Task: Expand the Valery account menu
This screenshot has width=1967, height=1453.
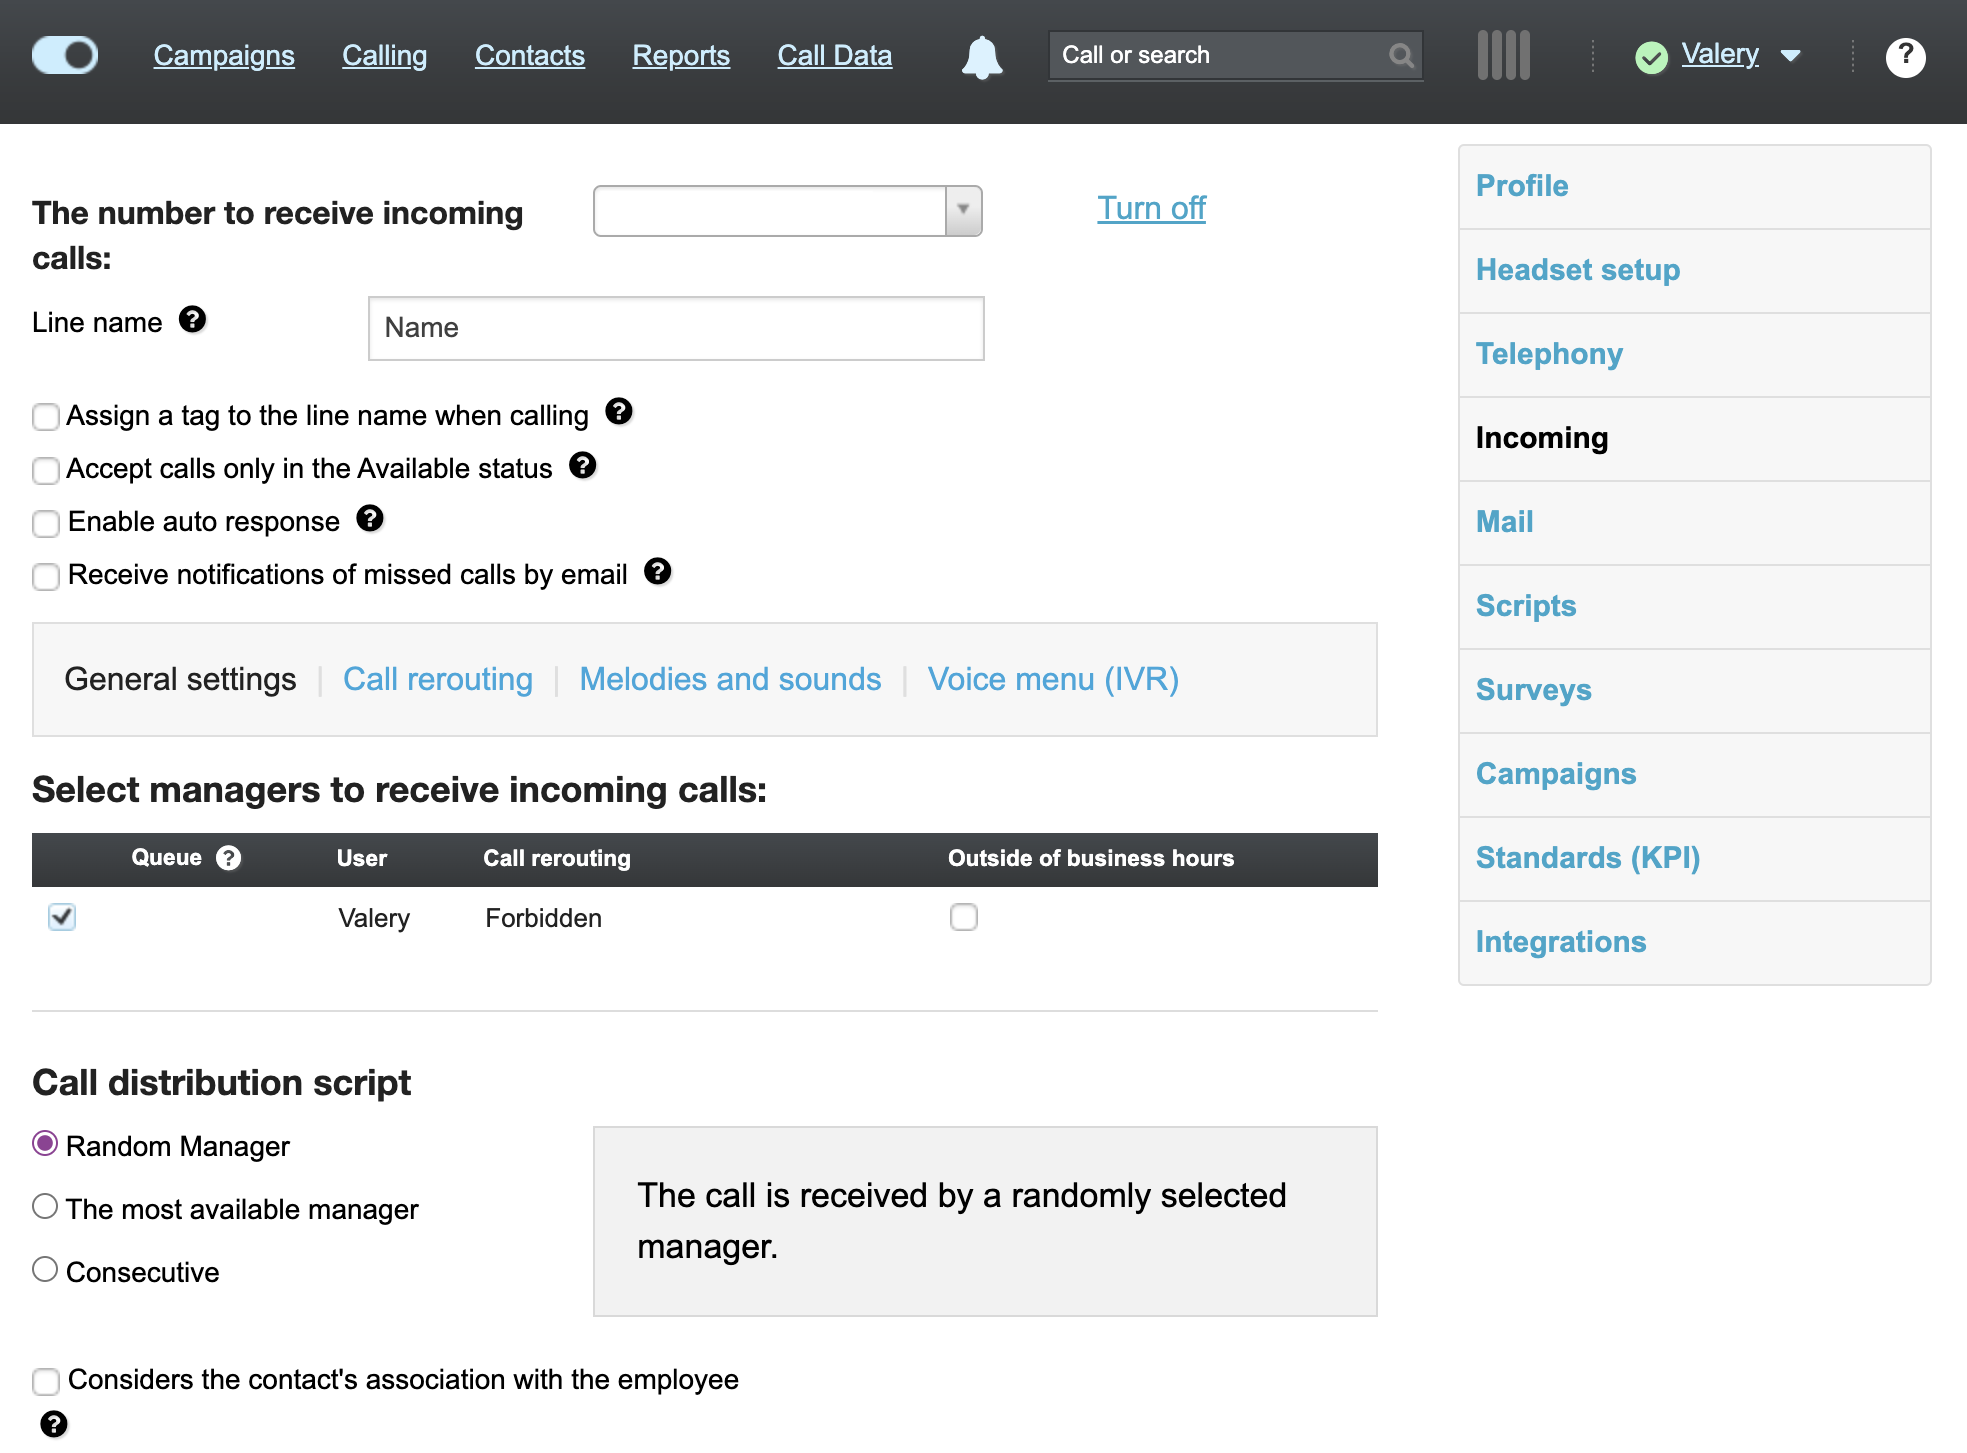Action: coord(1791,55)
